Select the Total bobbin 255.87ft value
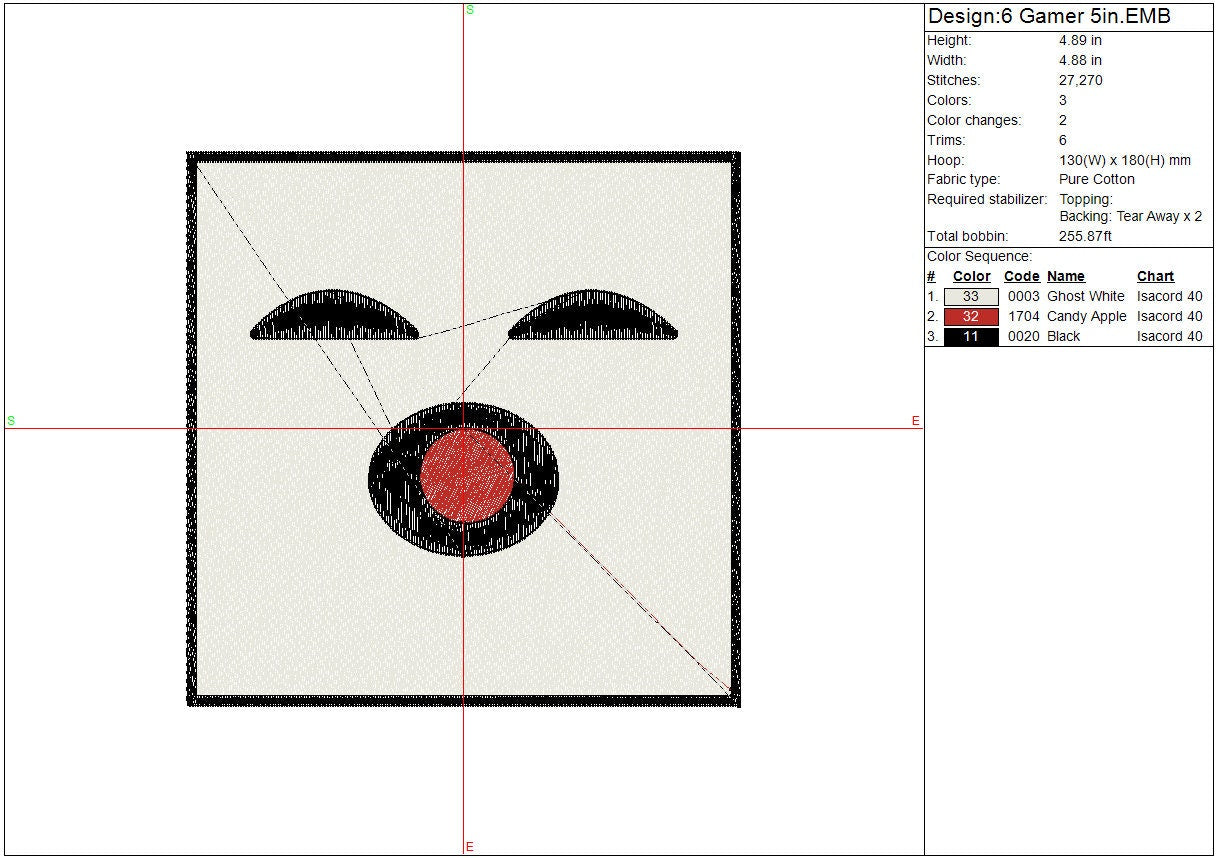This screenshot has width=1219, height=858. (1085, 237)
